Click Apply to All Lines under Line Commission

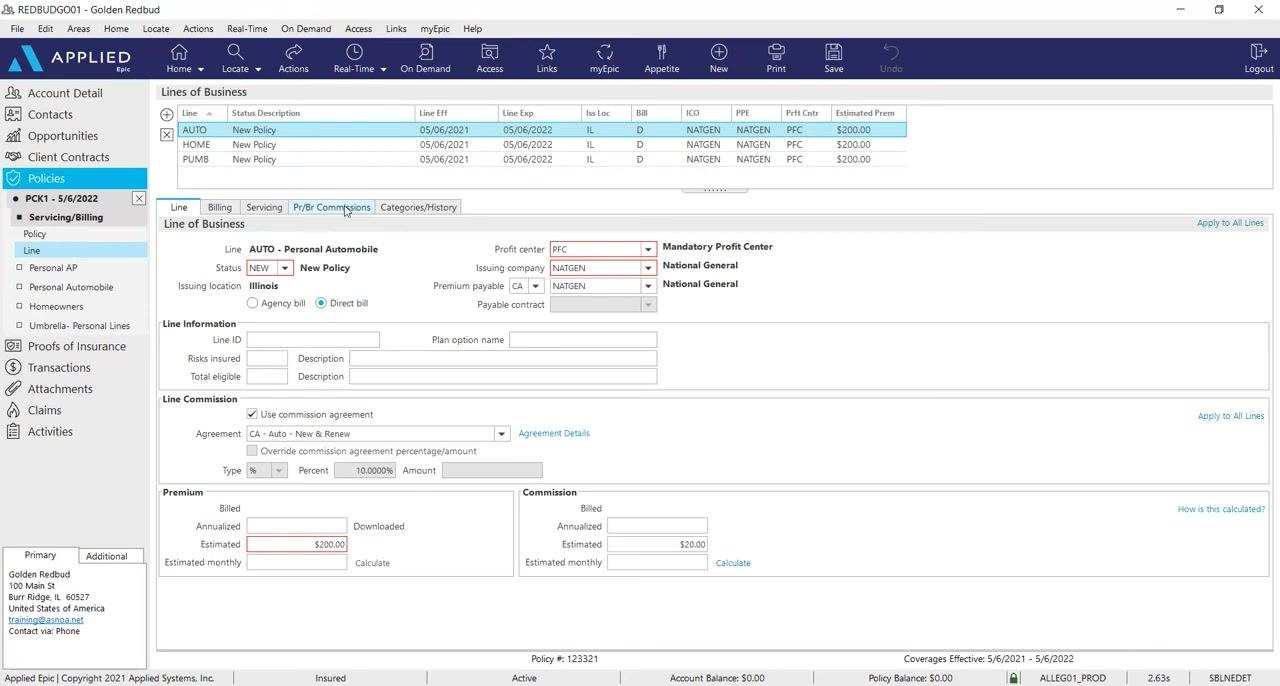click(1230, 416)
